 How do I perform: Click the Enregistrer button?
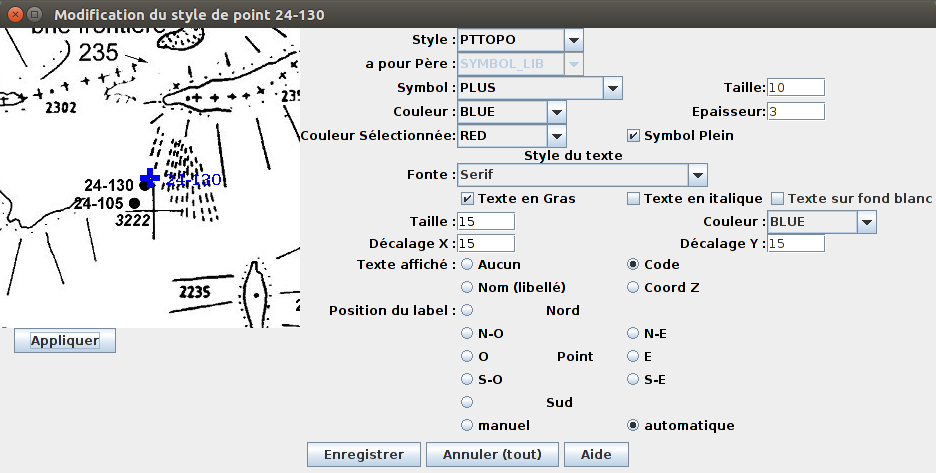(364, 454)
